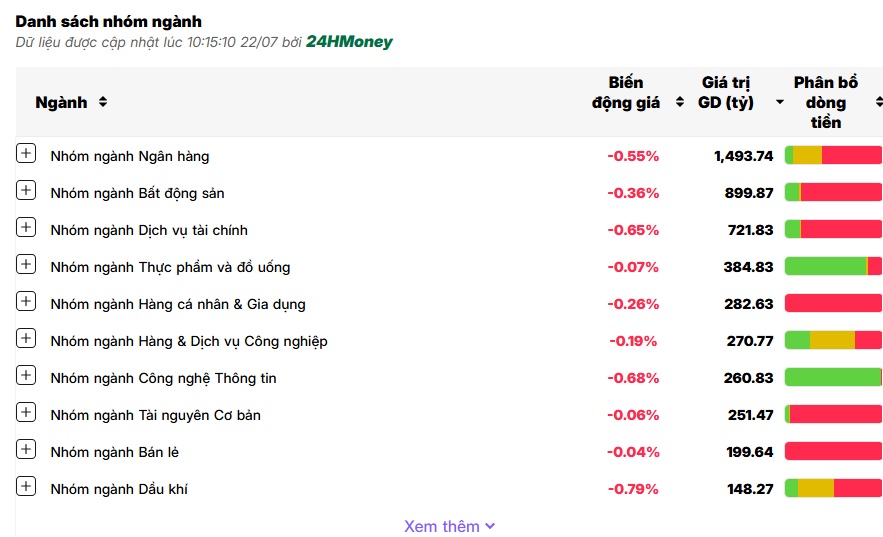Expand the Nhóm ngành Ngân hàng row
The height and width of the screenshot is (537, 883).
tap(26, 153)
